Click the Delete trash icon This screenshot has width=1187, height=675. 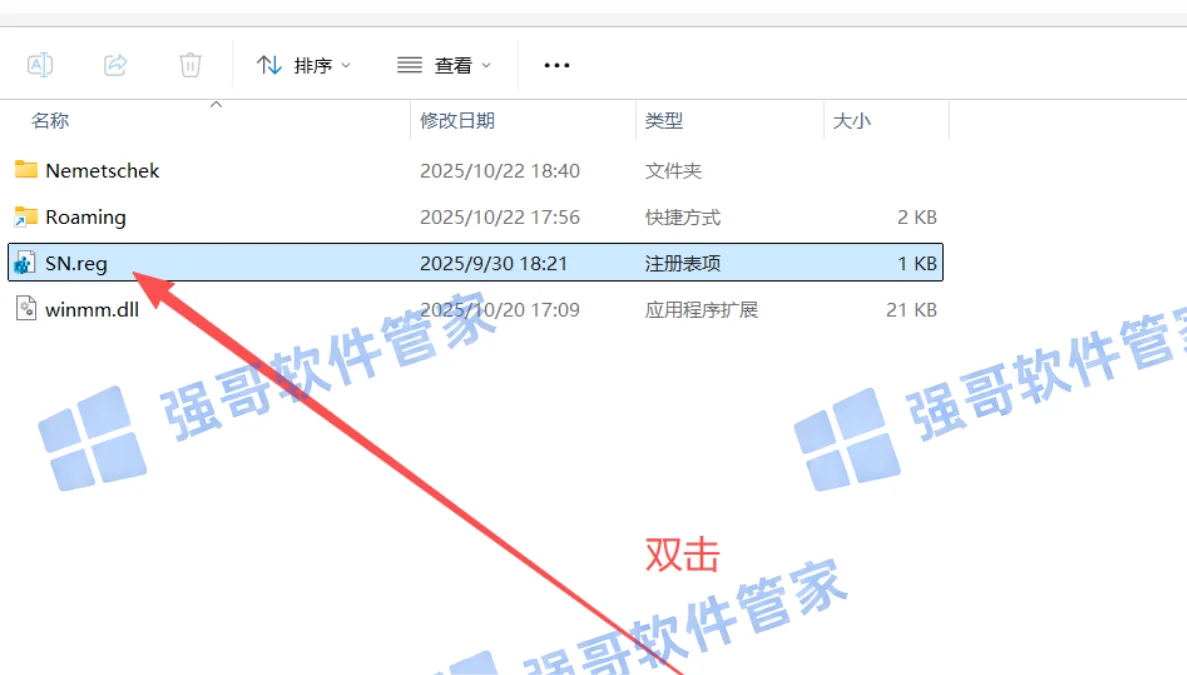(x=190, y=65)
